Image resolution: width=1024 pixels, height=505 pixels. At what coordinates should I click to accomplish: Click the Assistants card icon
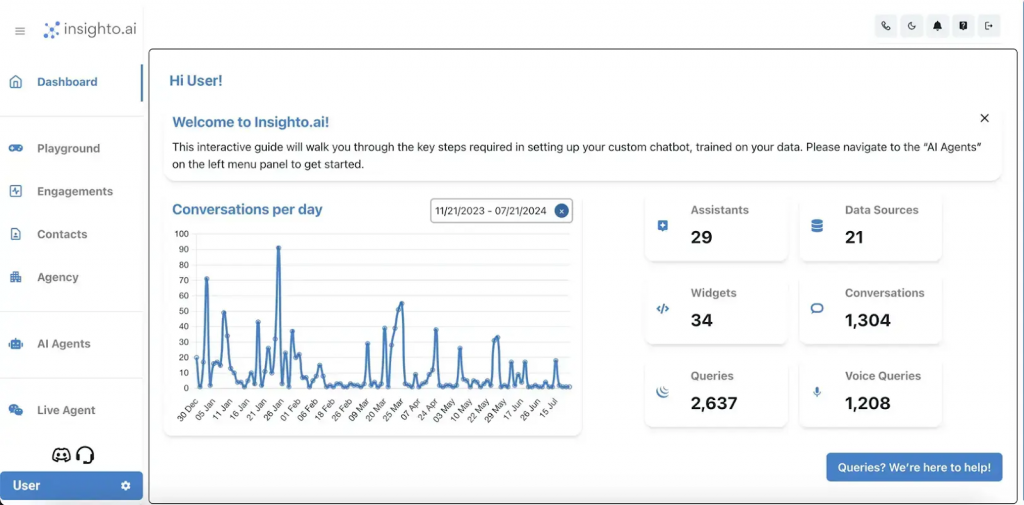(x=662, y=226)
